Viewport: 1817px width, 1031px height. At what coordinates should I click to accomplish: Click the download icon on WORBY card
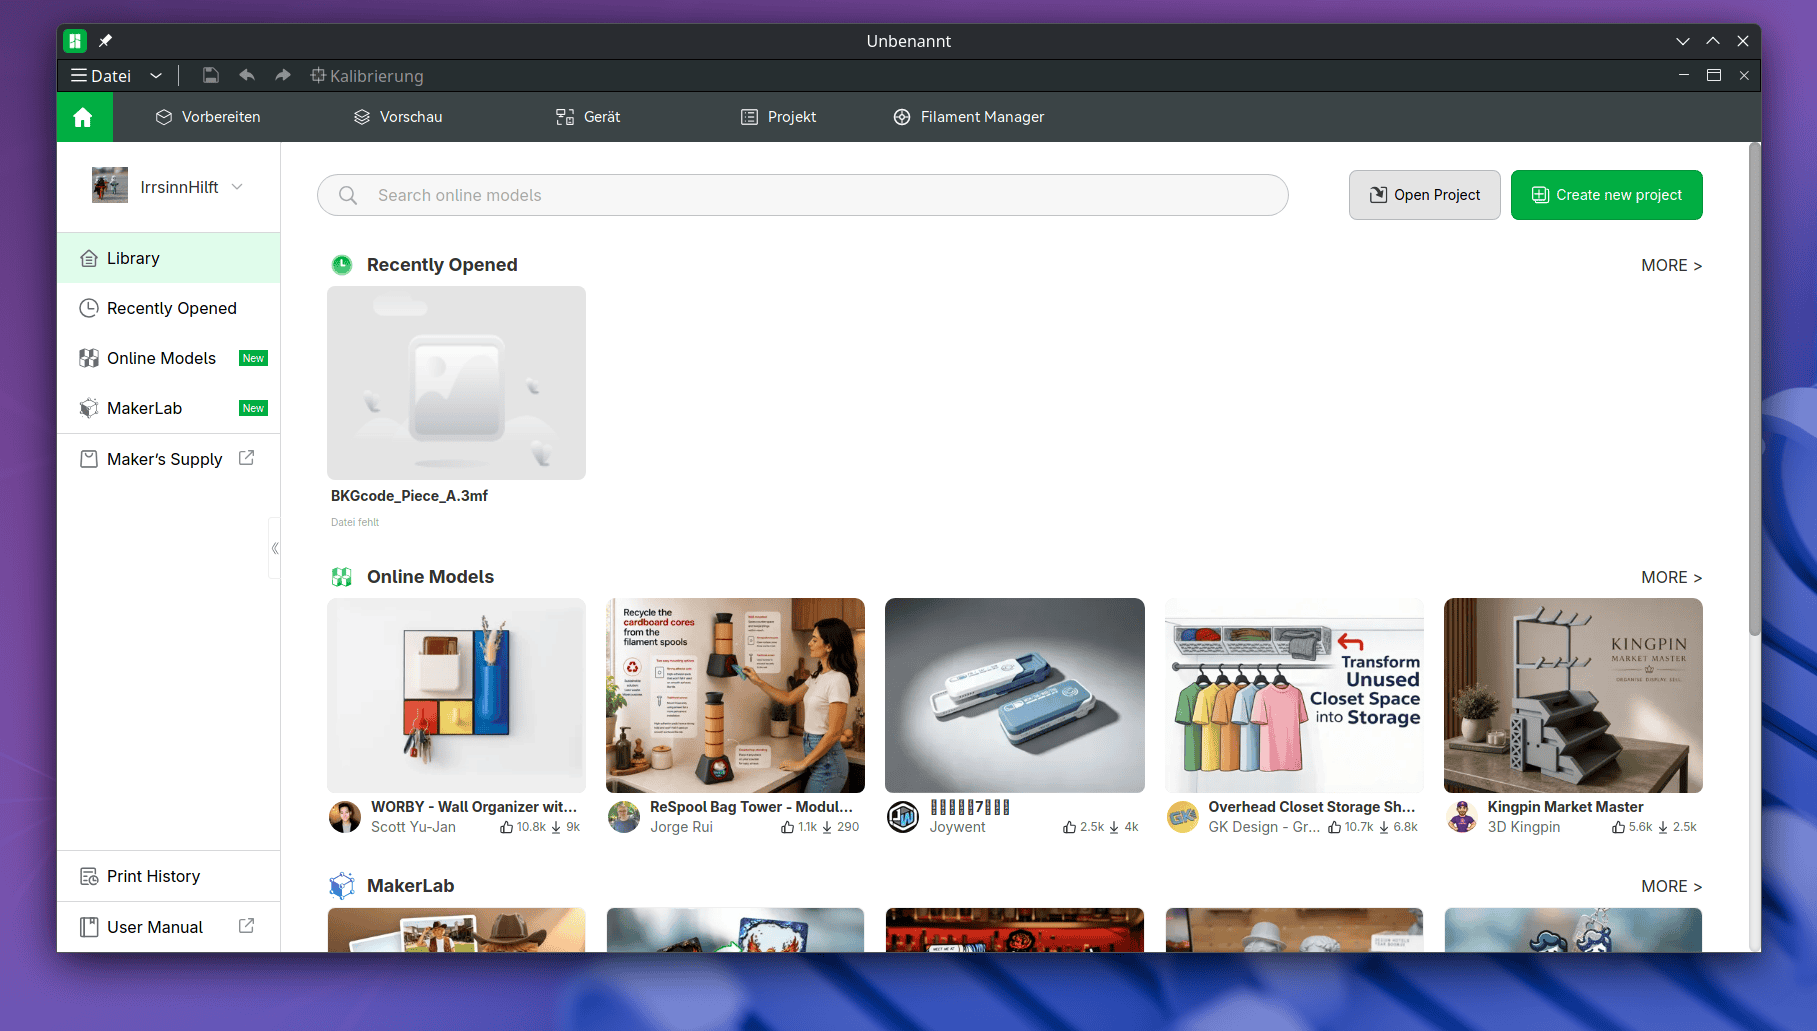(x=556, y=828)
